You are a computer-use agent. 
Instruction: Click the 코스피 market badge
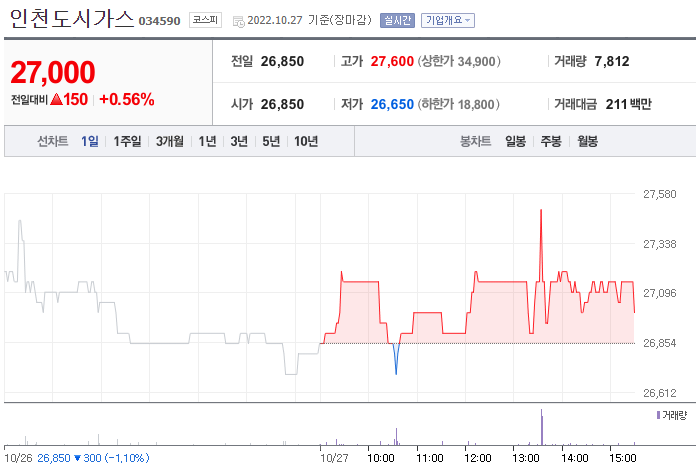pyautogui.click(x=205, y=20)
